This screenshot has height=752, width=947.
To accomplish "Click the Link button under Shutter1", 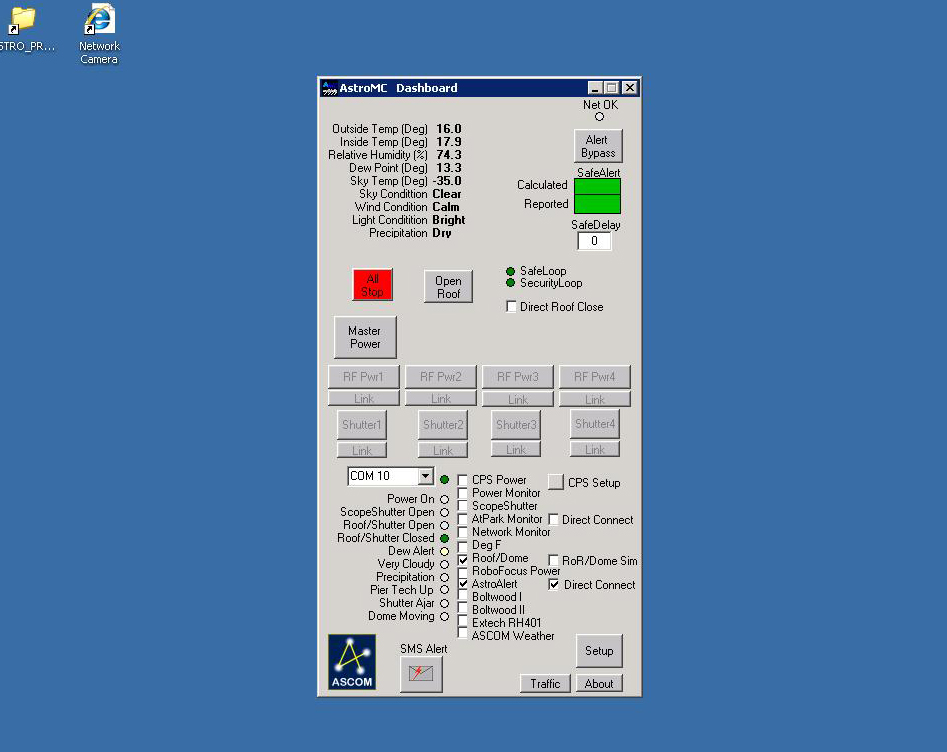I will click(362, 451).
